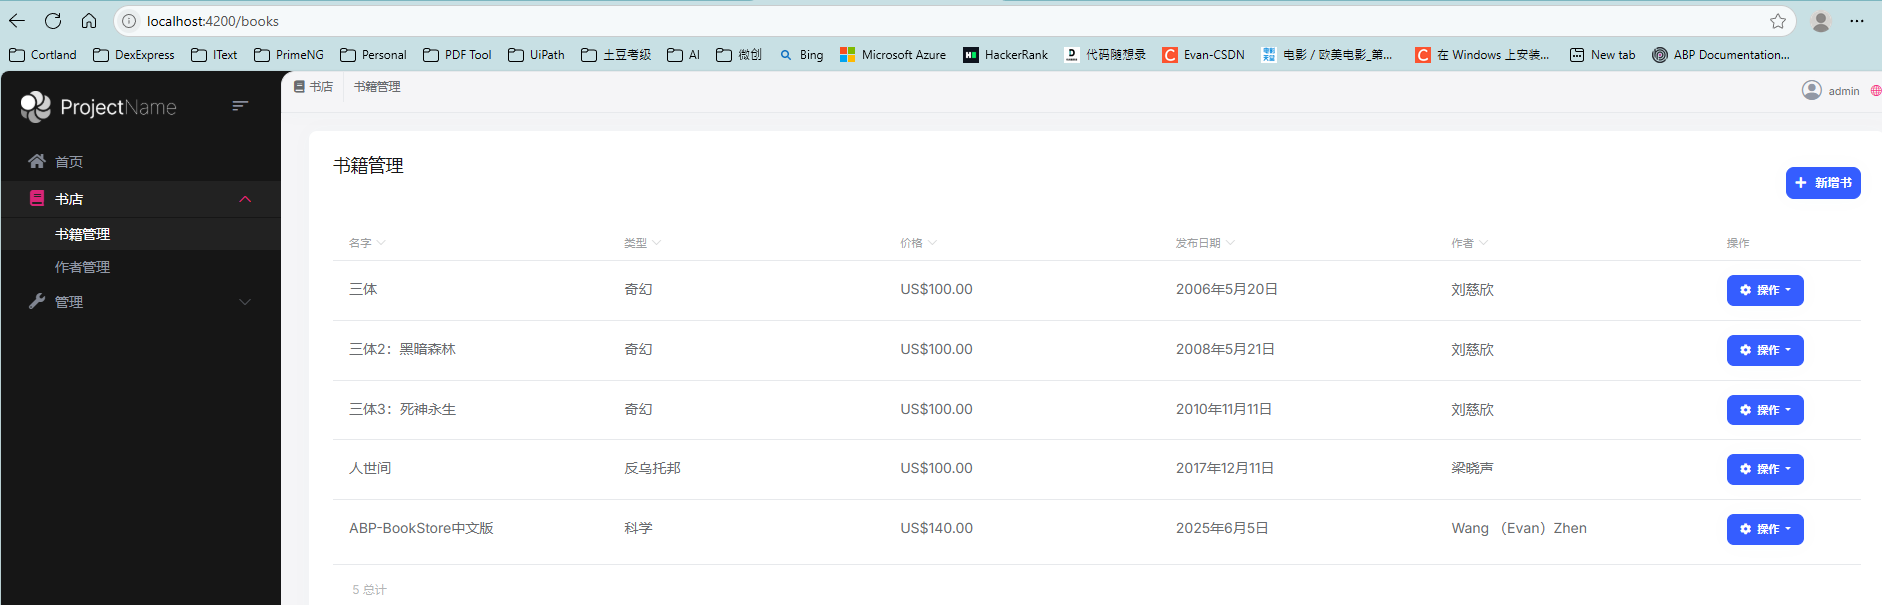This screenshot has height=605, width=1882.
Task: Open browser settings and more menu
Action: (x=1857, y=21)
